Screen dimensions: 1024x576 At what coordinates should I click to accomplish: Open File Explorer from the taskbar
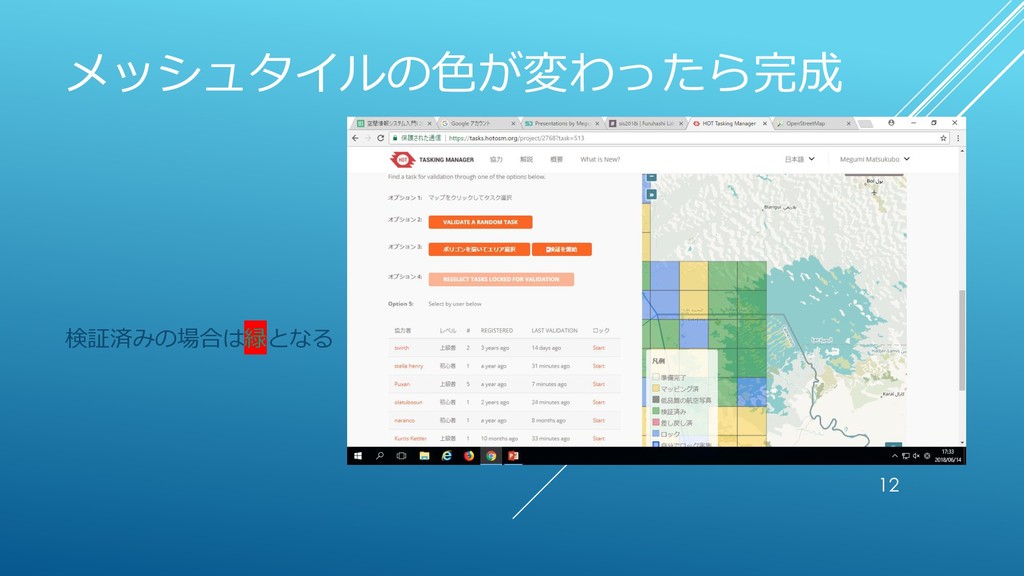click(424, 456)
